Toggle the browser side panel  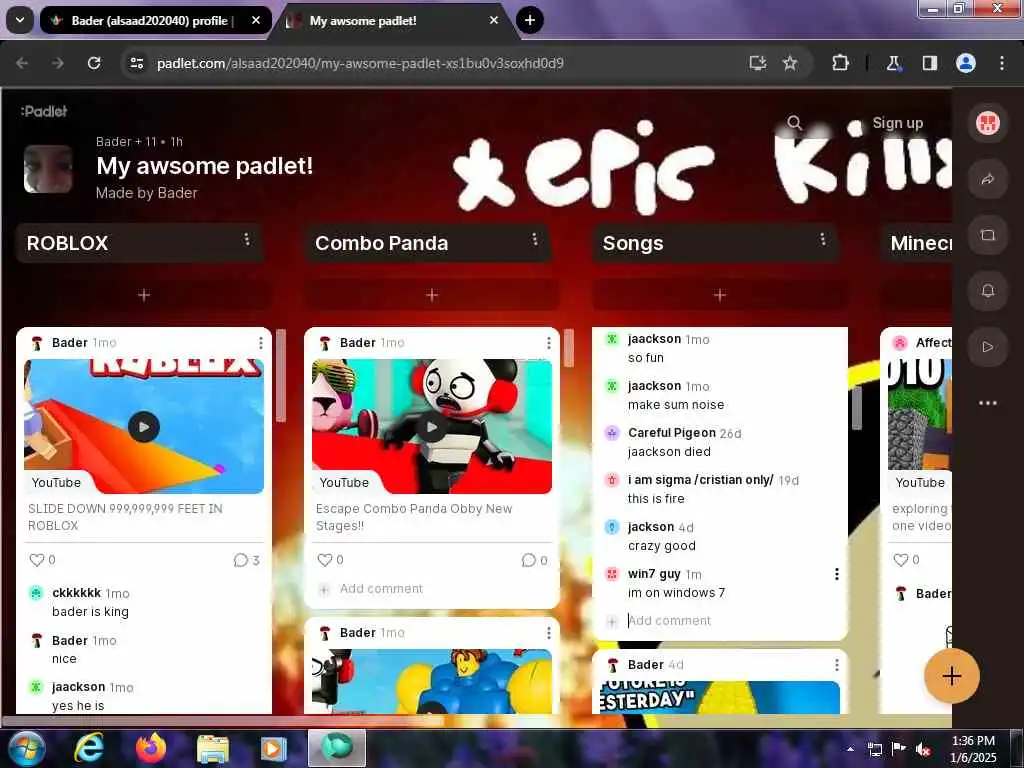[x=929, y=63]
